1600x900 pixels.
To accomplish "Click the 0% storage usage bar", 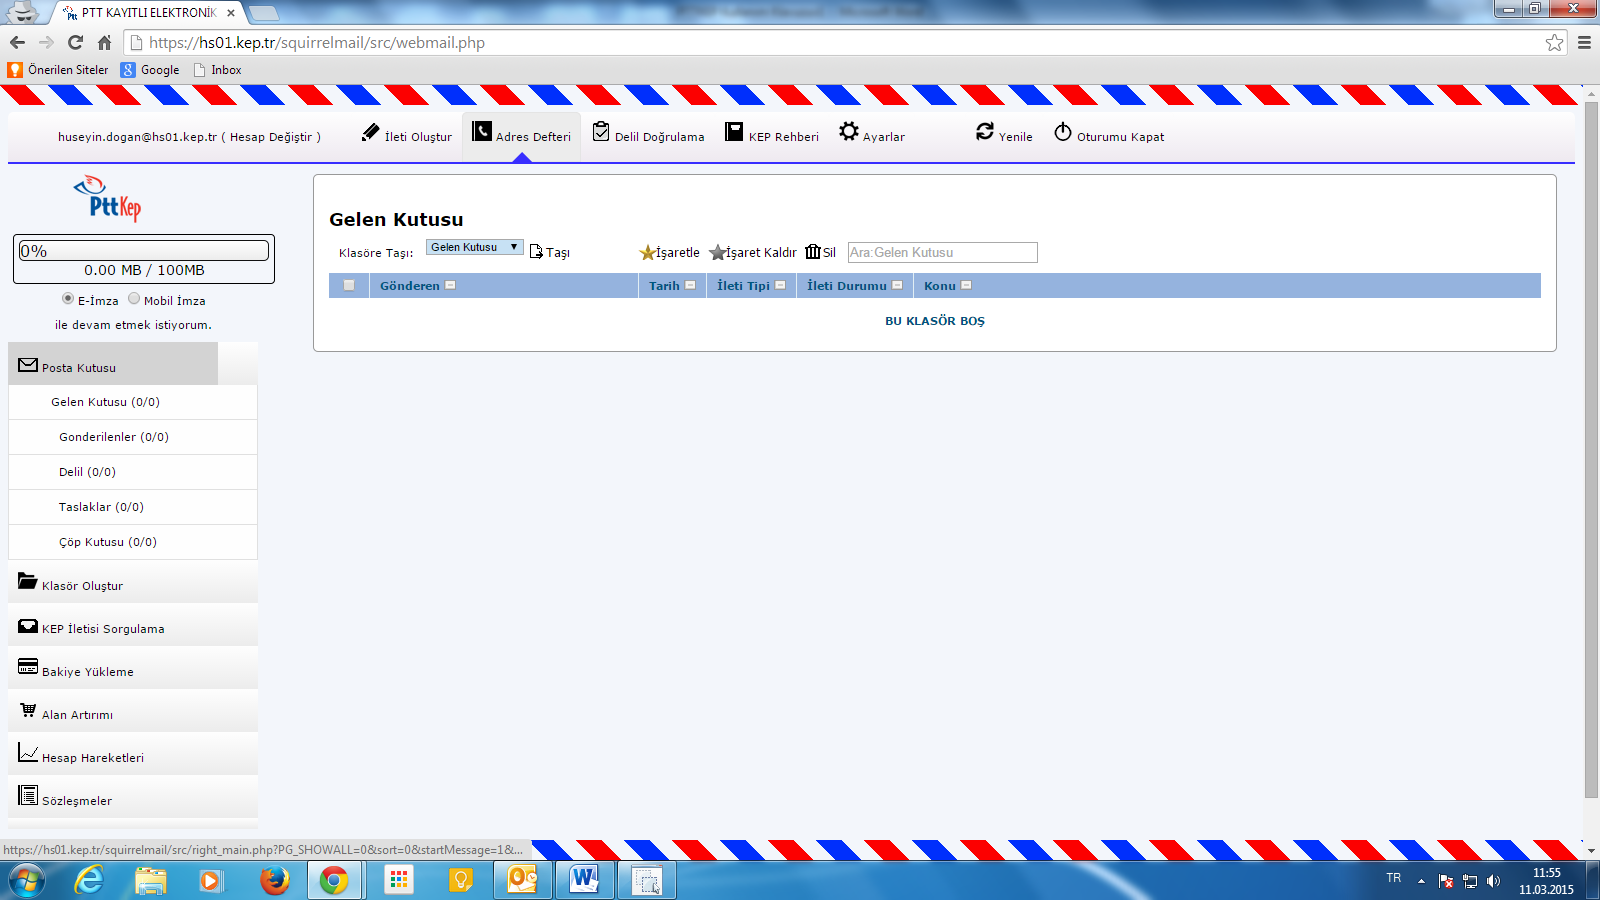I will point(144,251).
